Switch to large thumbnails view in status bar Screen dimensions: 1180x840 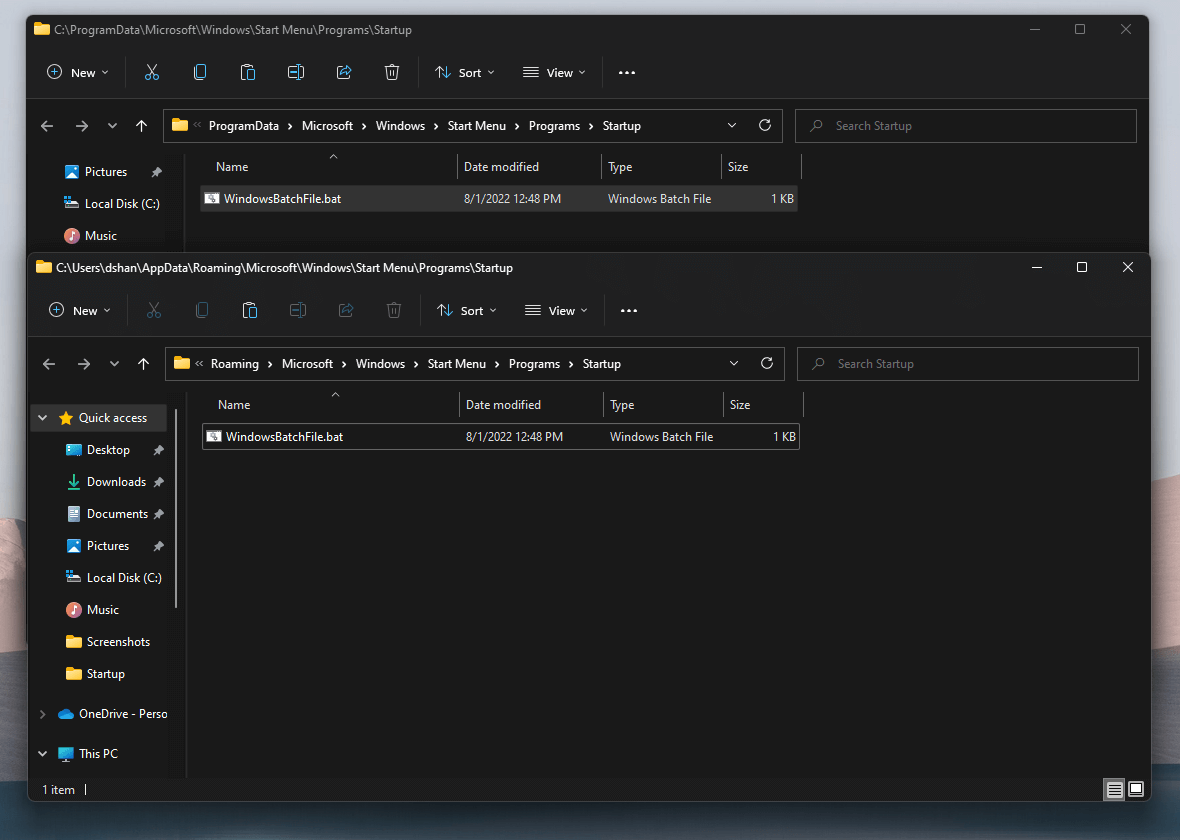[x=1136, y=790]
